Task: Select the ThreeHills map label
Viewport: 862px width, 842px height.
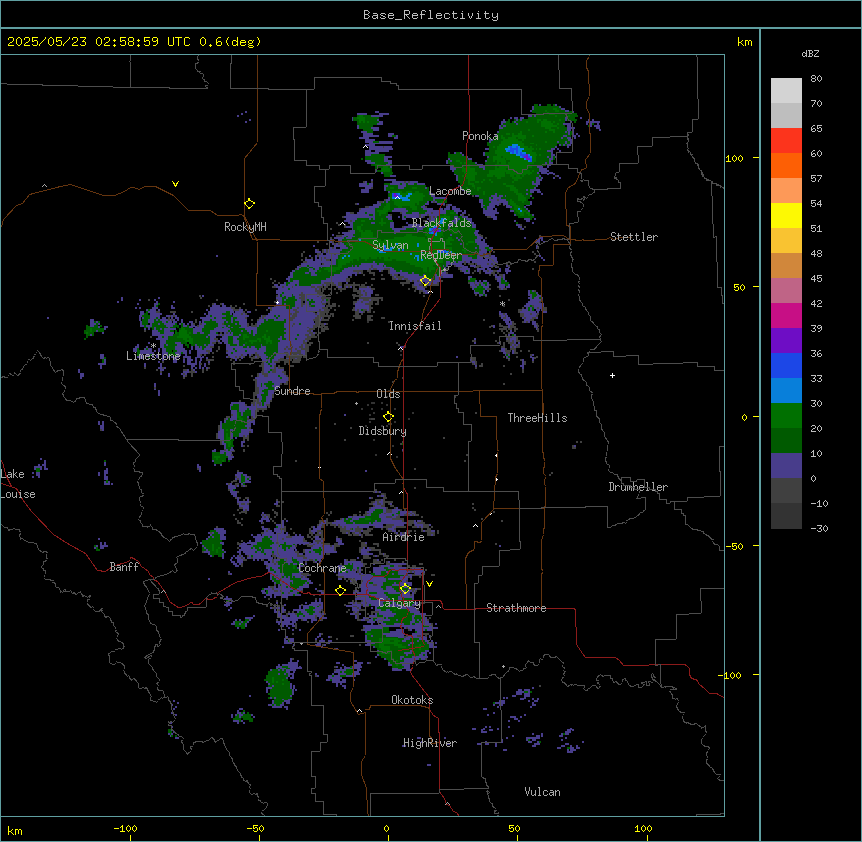Action: click(x=537, y=418)
